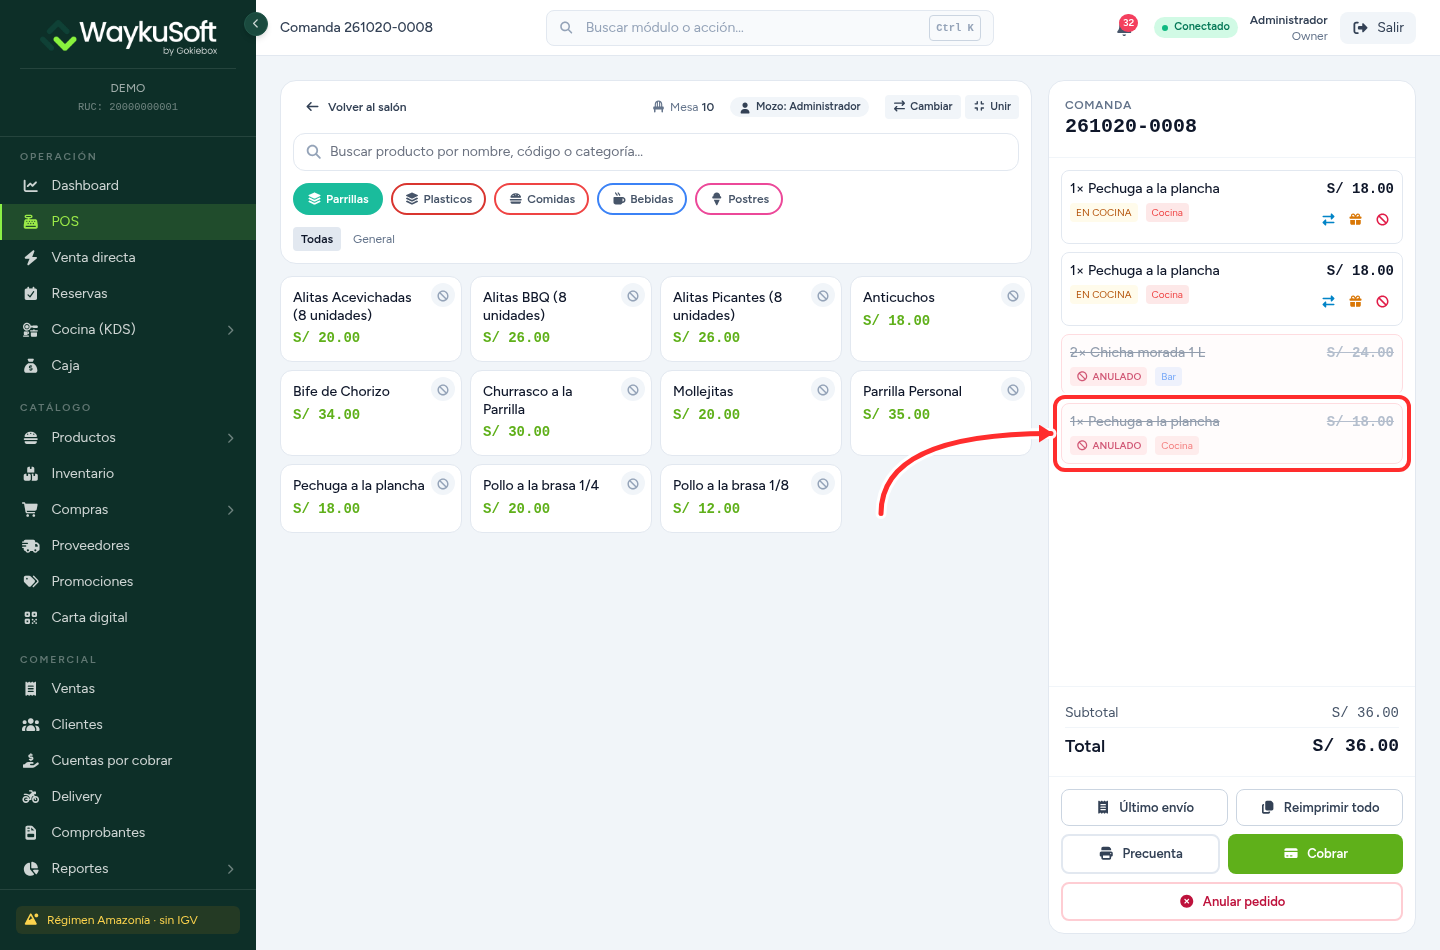The image size is (1440, 950).
Task: Click the transfer arrows icon on first Pechuga a la plancha
Action: point(1328,220)
